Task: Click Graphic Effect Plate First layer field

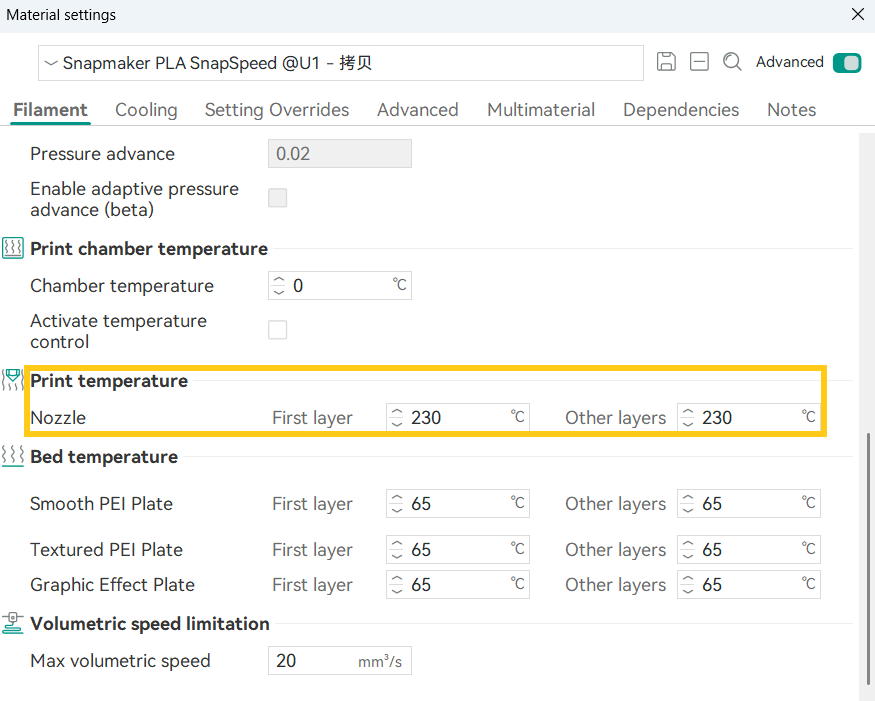Action: [x=458, y=585]
